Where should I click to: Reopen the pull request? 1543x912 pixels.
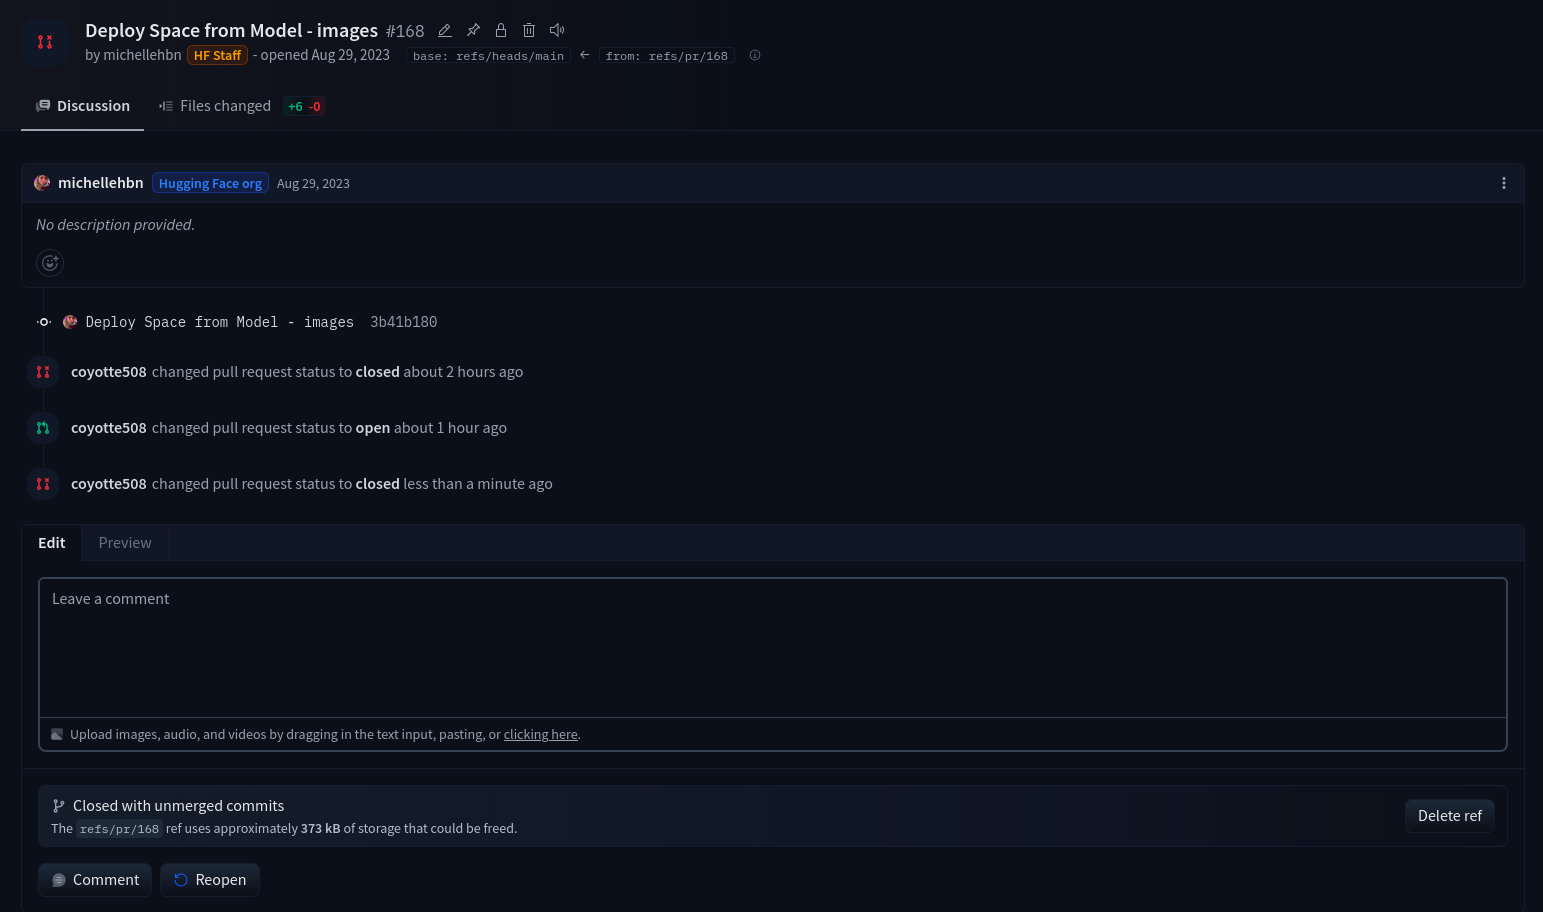click(x=210, y=880)
